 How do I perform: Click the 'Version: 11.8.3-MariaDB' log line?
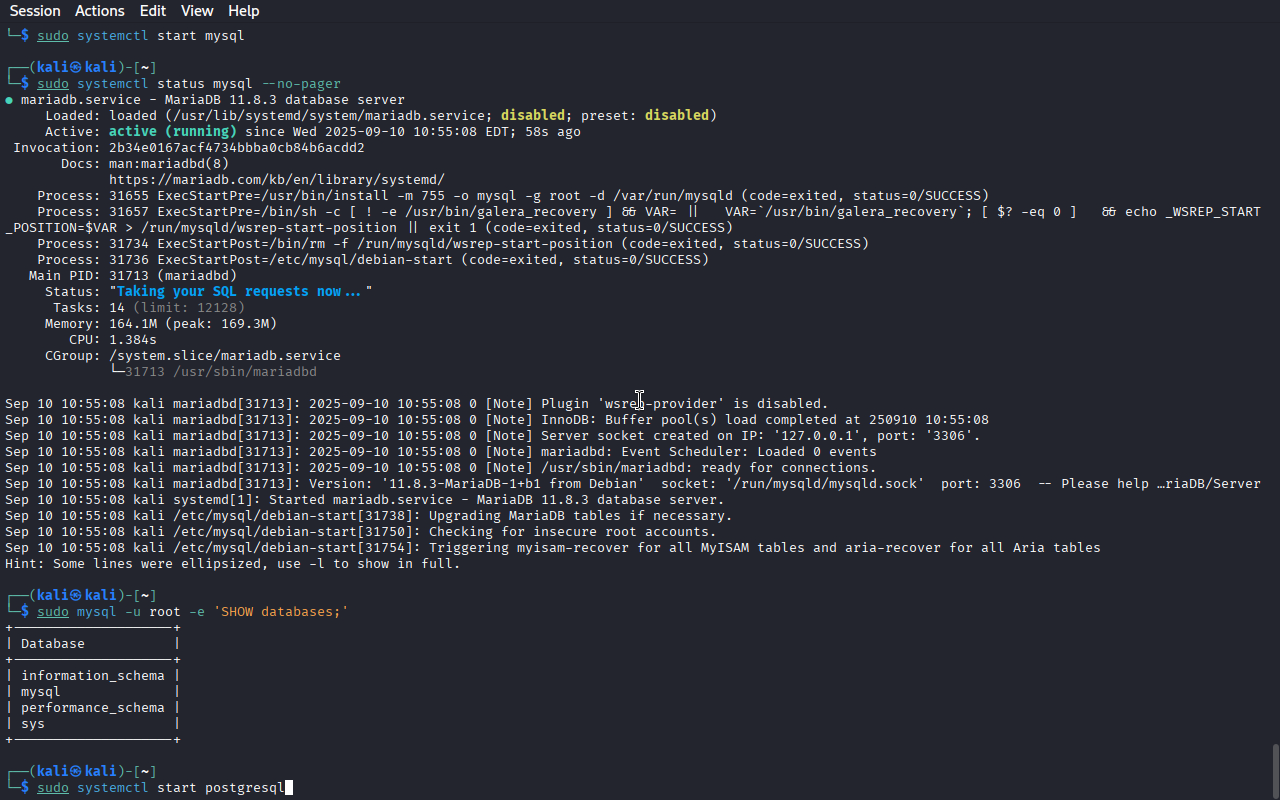(633, 484)
